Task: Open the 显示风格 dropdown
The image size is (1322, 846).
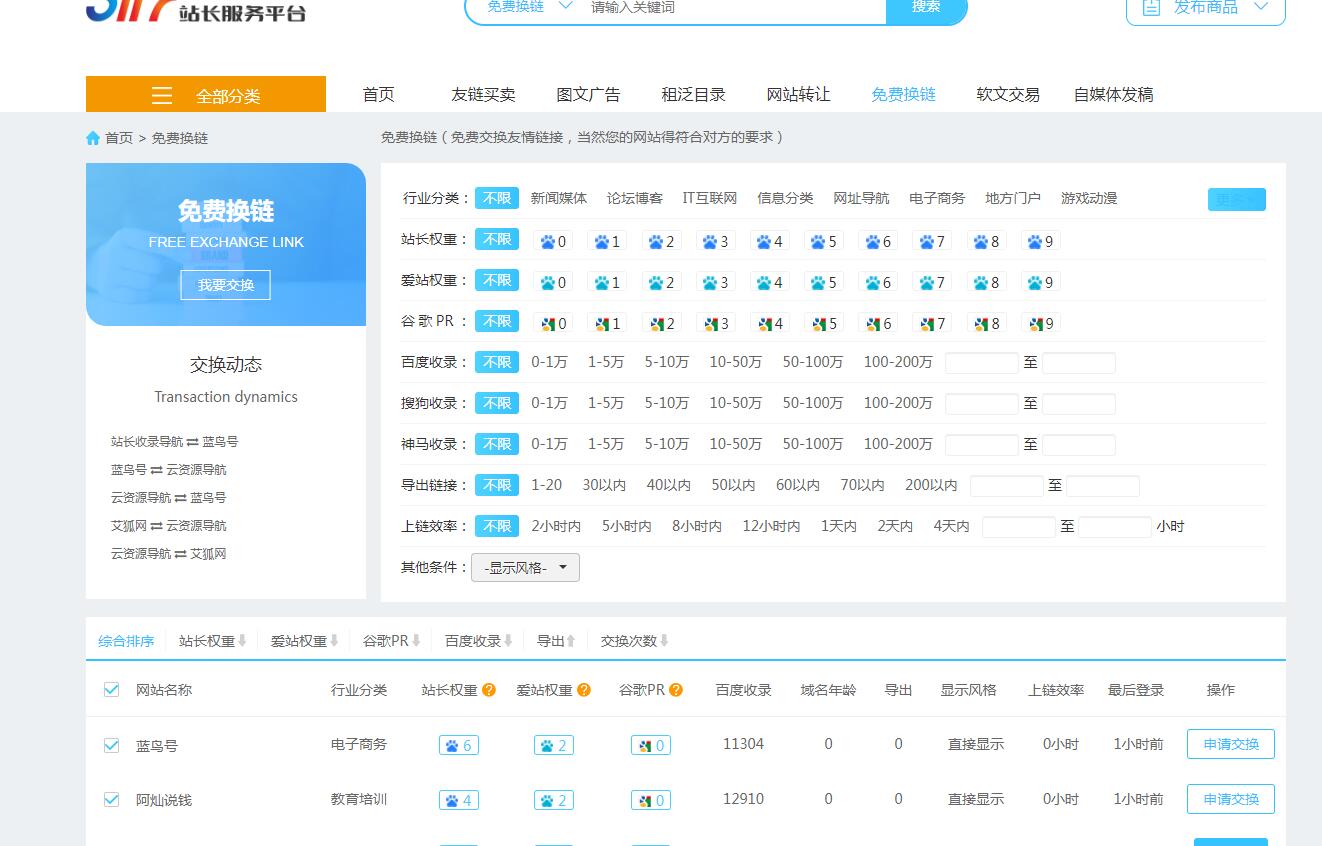Action: pos(525,568)
